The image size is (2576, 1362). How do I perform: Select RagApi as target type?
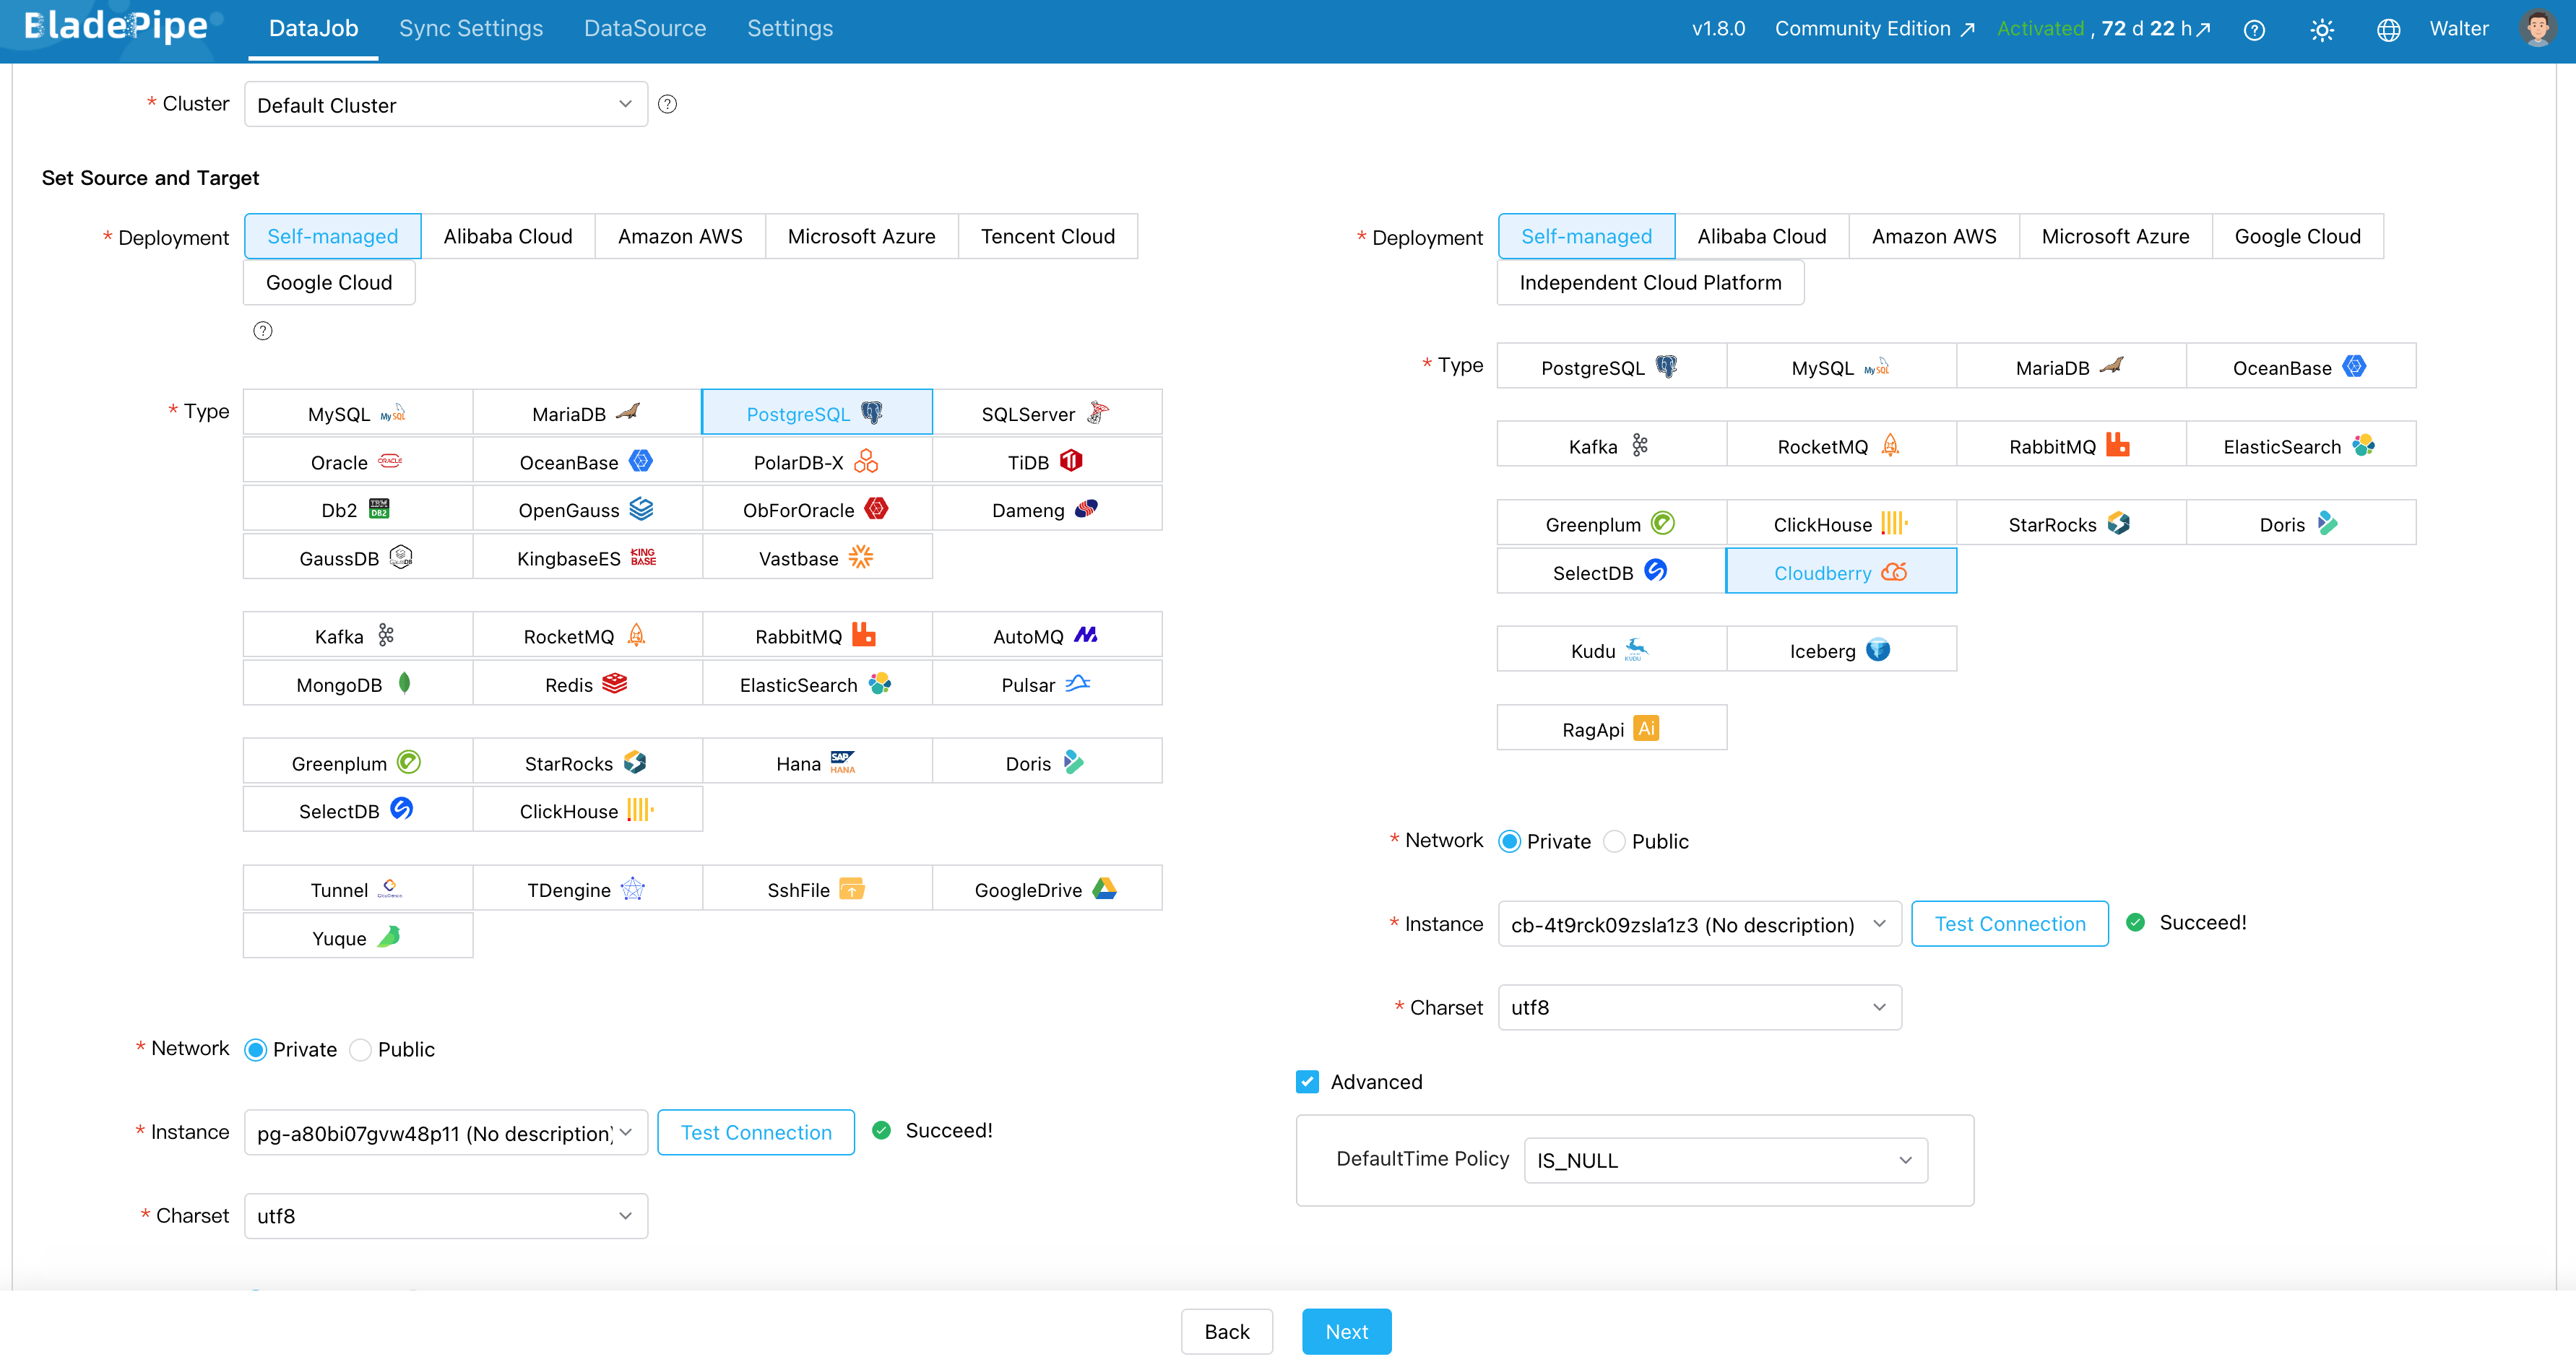[1611, 728]
